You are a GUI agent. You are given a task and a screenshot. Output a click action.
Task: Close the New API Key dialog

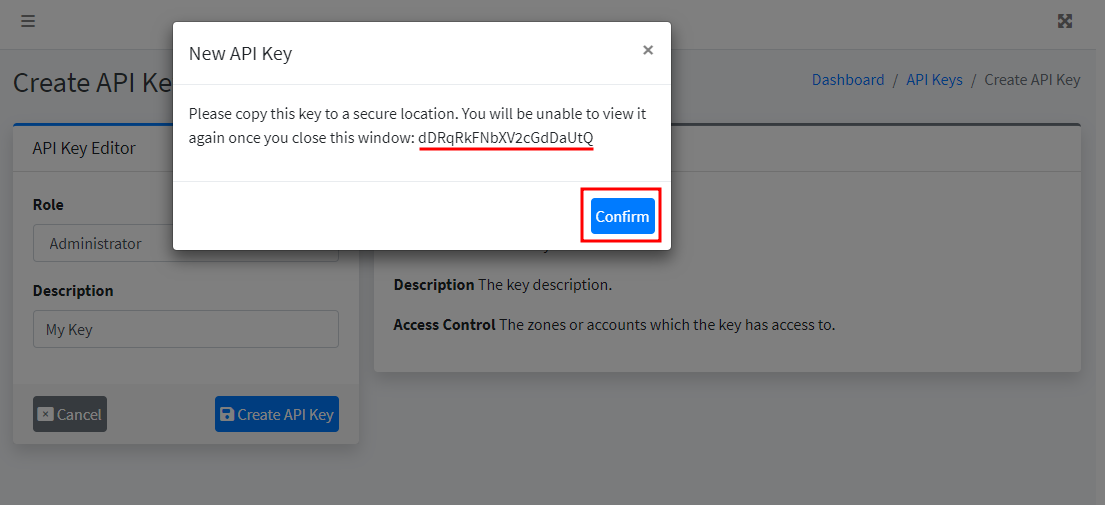648,50
